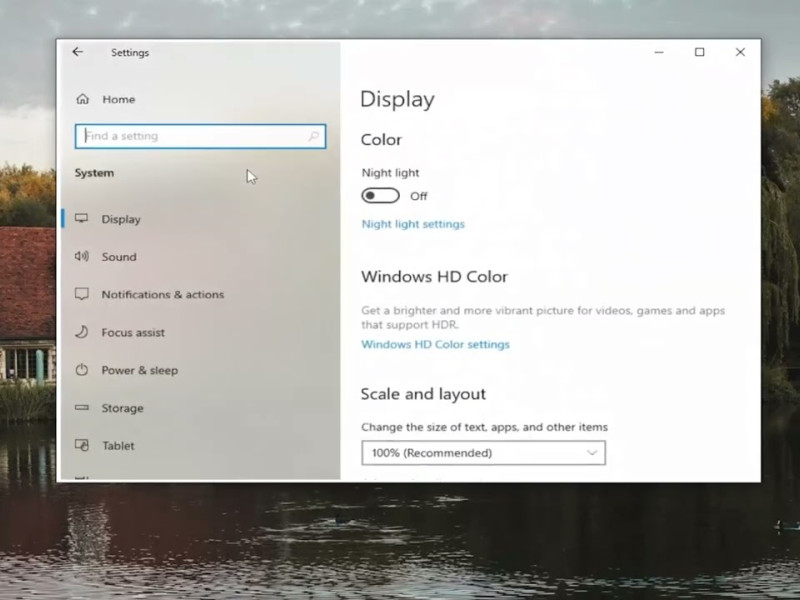The width and height of the screenshot is (800, 600).
Task: Click the Display page heading
Action: pyautogui.click(x=397, y=99)
